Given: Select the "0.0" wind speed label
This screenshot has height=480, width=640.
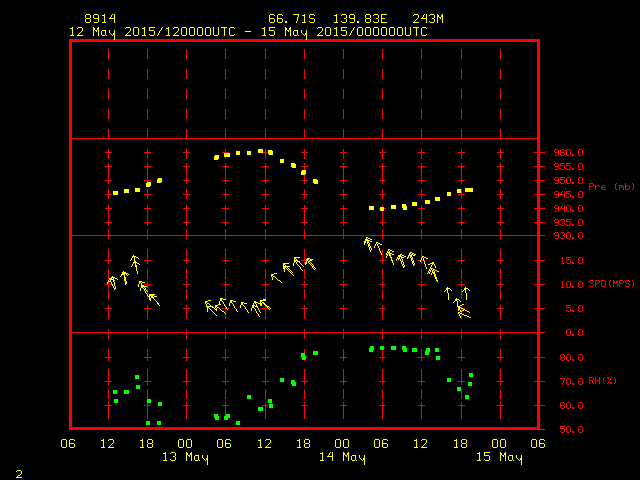Looking at the screenshot, I should point(574,333).
